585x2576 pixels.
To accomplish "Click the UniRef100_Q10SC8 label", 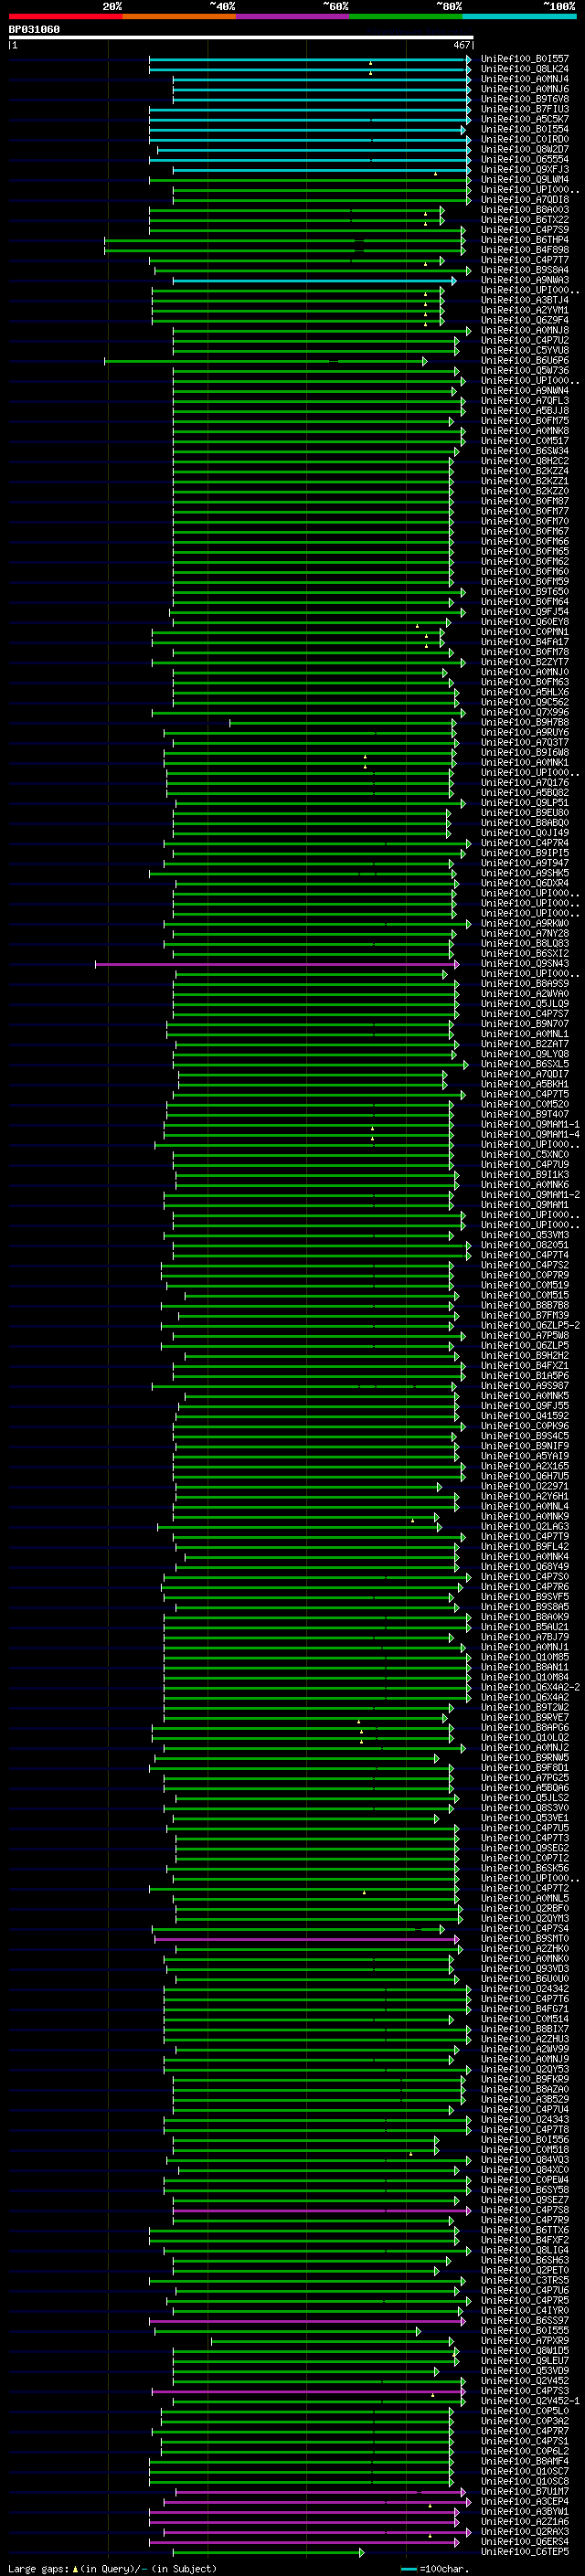I will click(524, 2481).
